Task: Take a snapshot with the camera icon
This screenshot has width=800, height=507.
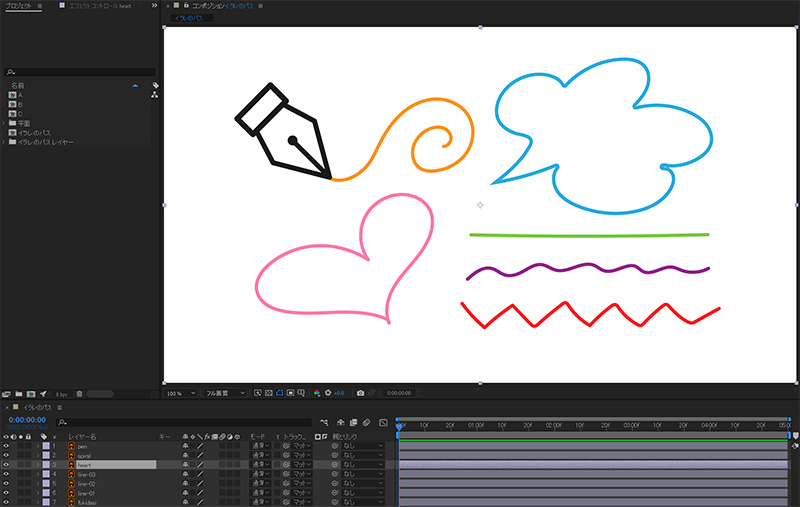Action: click(360, 393)
